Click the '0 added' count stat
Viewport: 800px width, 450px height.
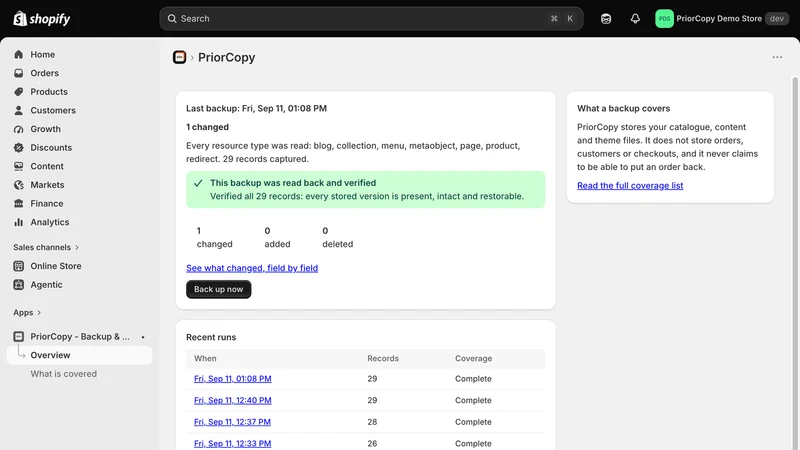tap(277, 238)
